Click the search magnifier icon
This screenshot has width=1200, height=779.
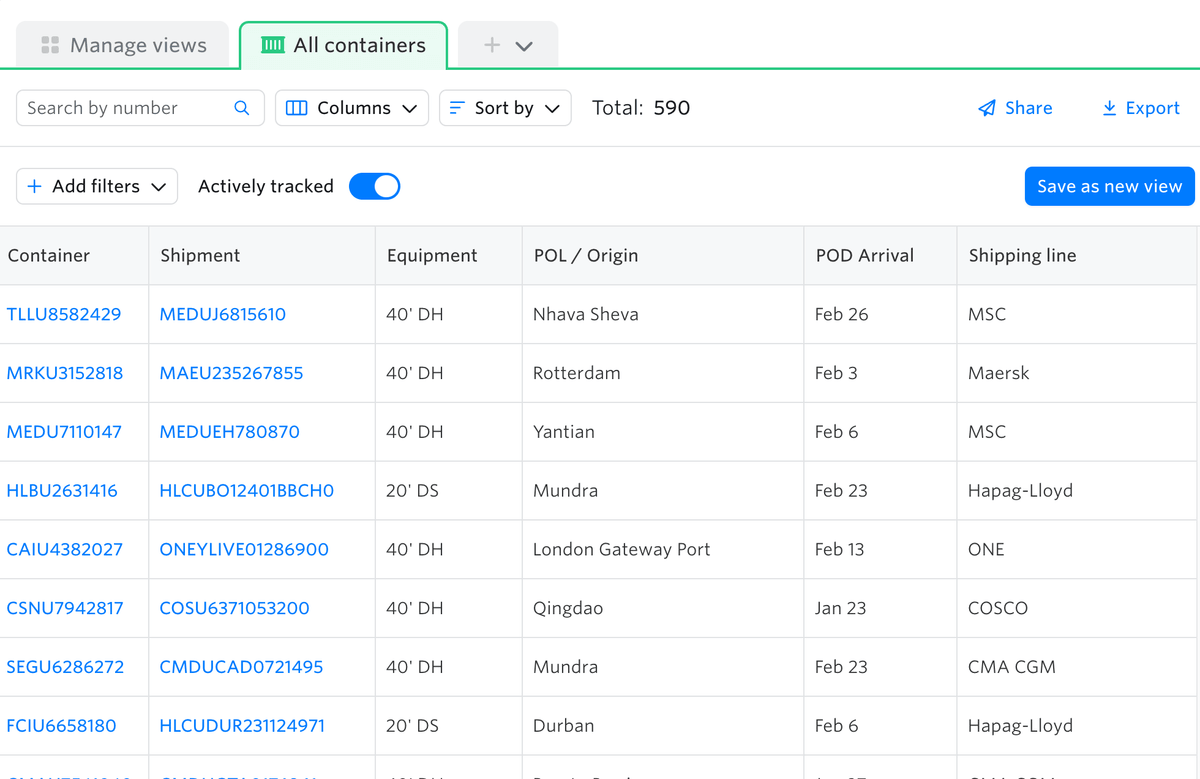[242, 108]
